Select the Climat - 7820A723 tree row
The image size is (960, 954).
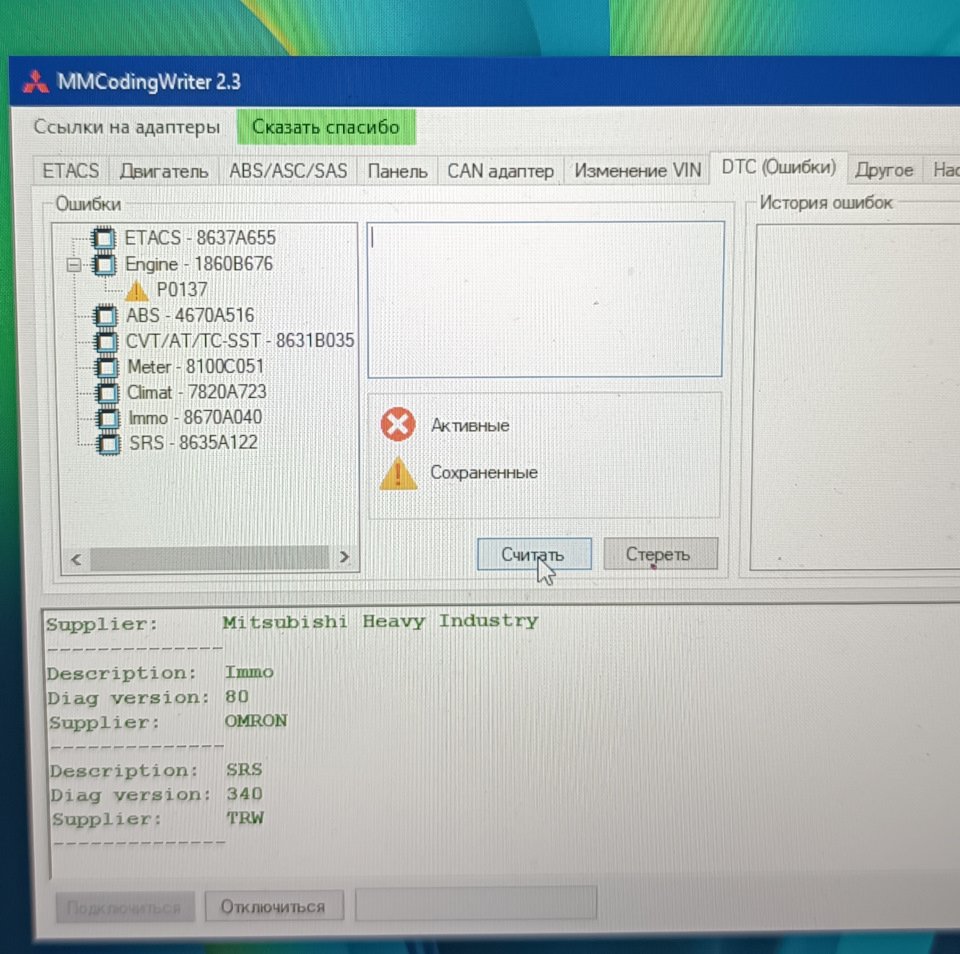[197, 392]
